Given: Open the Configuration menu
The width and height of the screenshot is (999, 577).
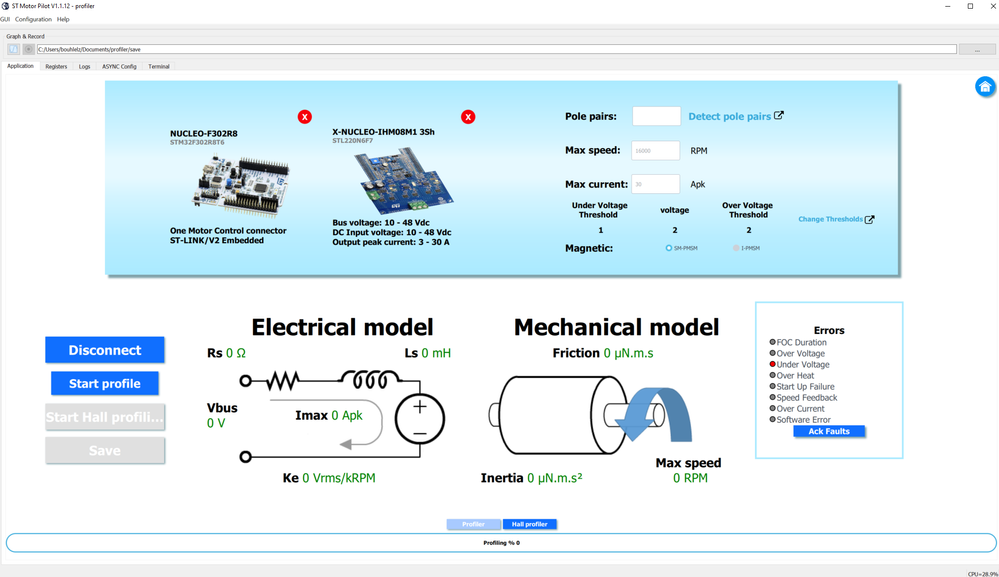Looking at the screenshot, I should tap(33, 19).
